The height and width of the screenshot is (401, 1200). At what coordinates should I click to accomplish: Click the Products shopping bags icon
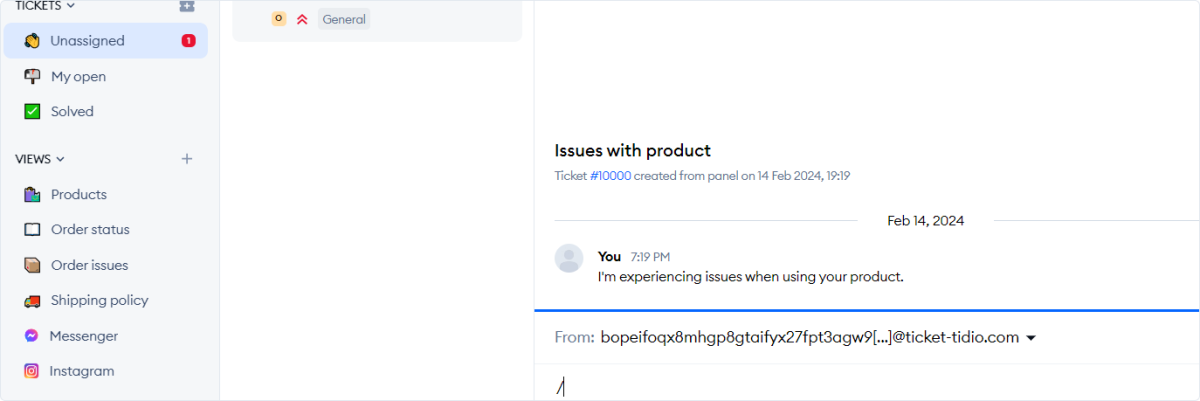coord(32,195)
